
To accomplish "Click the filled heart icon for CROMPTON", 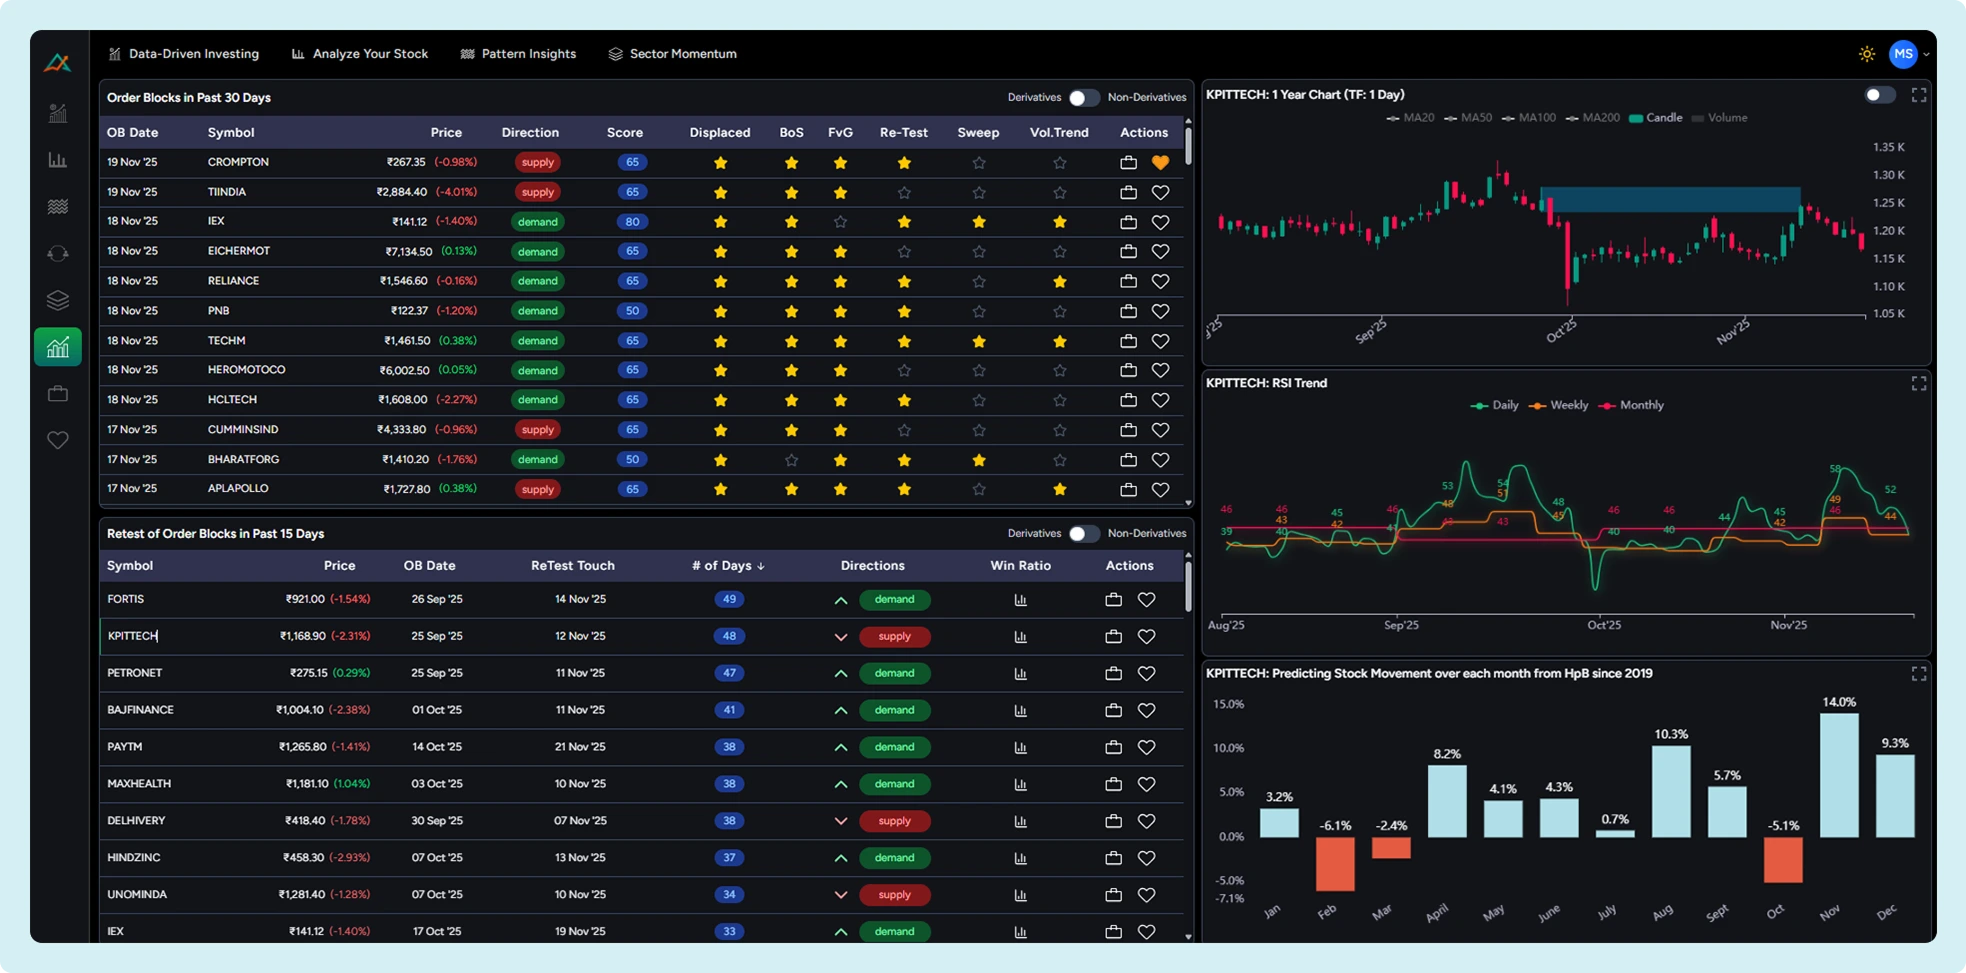I will [1160, 162].
